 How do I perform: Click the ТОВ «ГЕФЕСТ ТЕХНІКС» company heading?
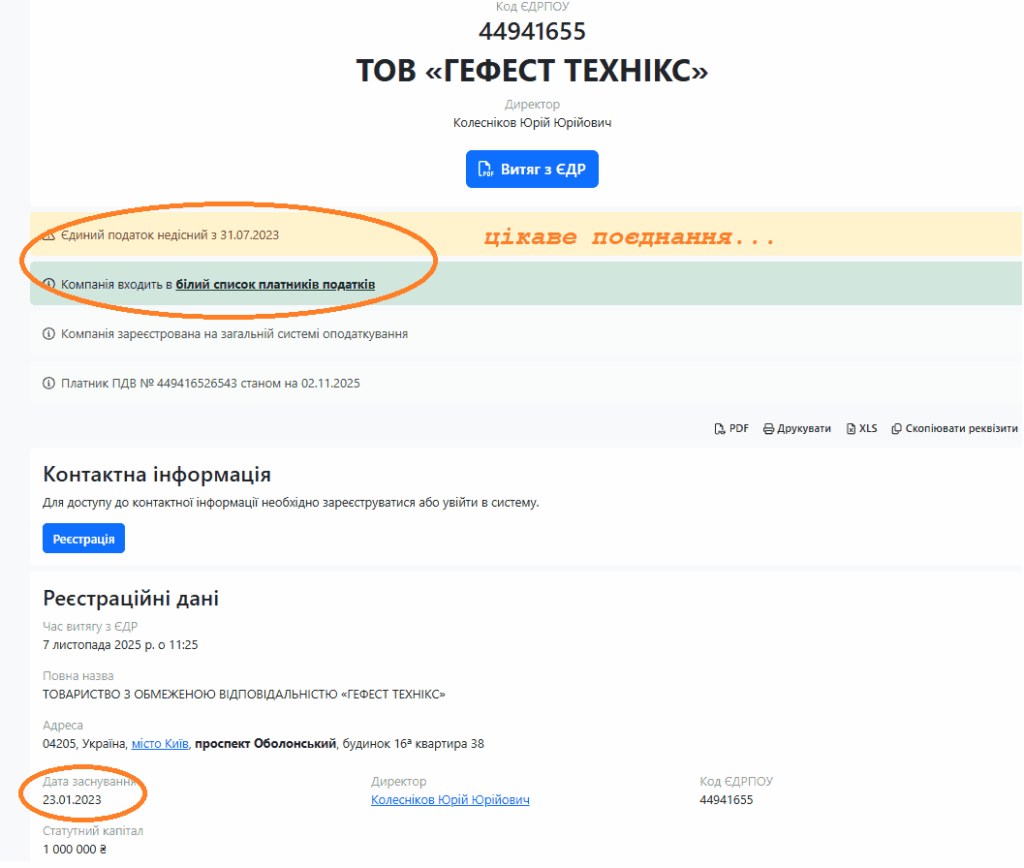(532, 71)
